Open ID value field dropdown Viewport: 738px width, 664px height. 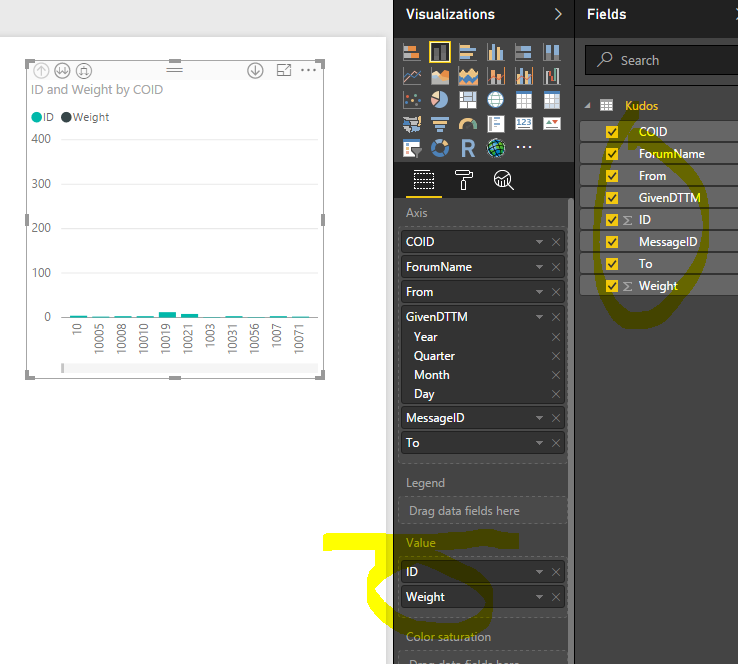[539, 572]
